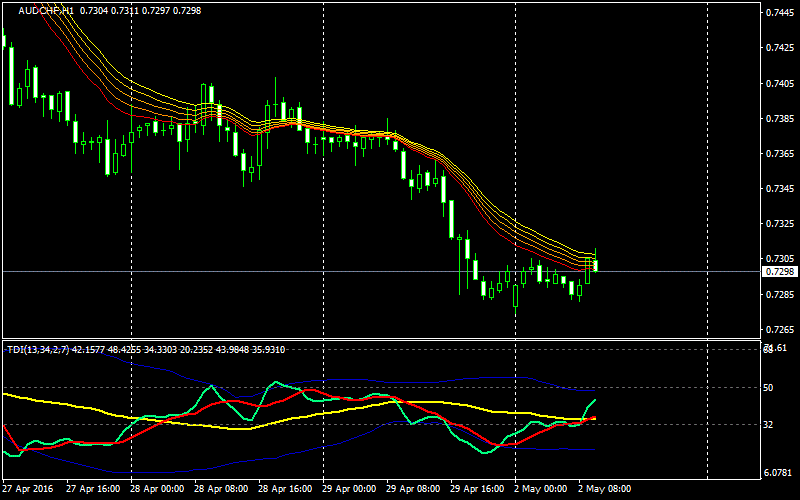Click the current price tag 0.7298
Screen dimensions: 800x500
coord(779,272)
